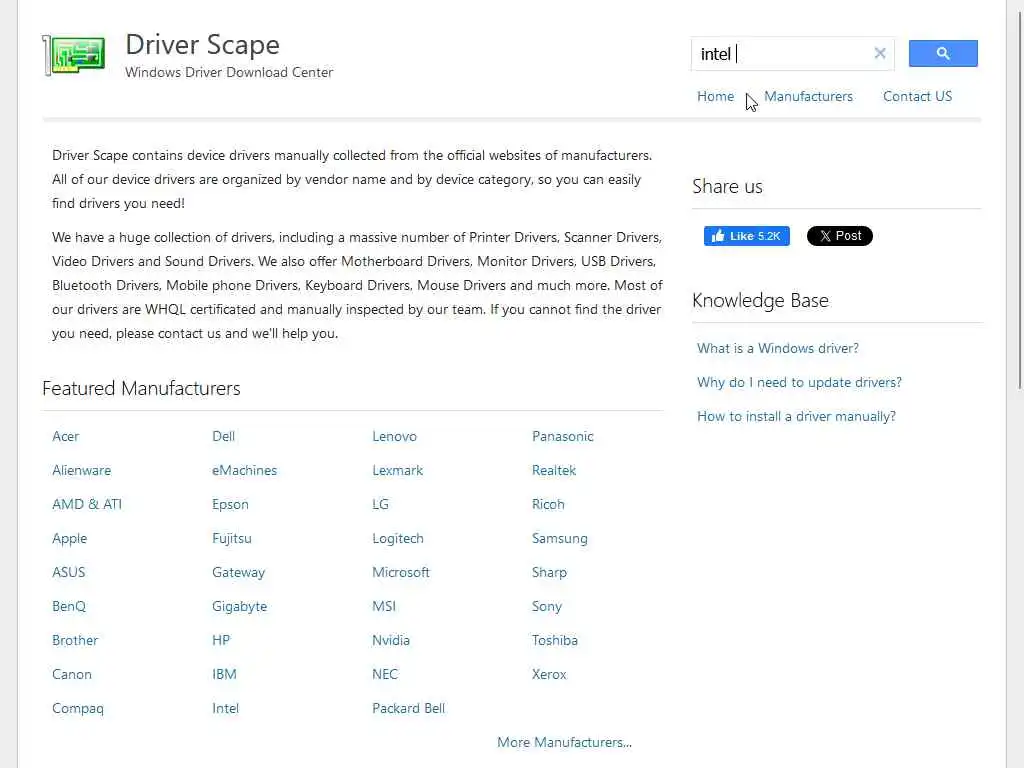Click the blue magnifier search button
This screenshot has height=768, width=1024.
(x=943, y=54)
